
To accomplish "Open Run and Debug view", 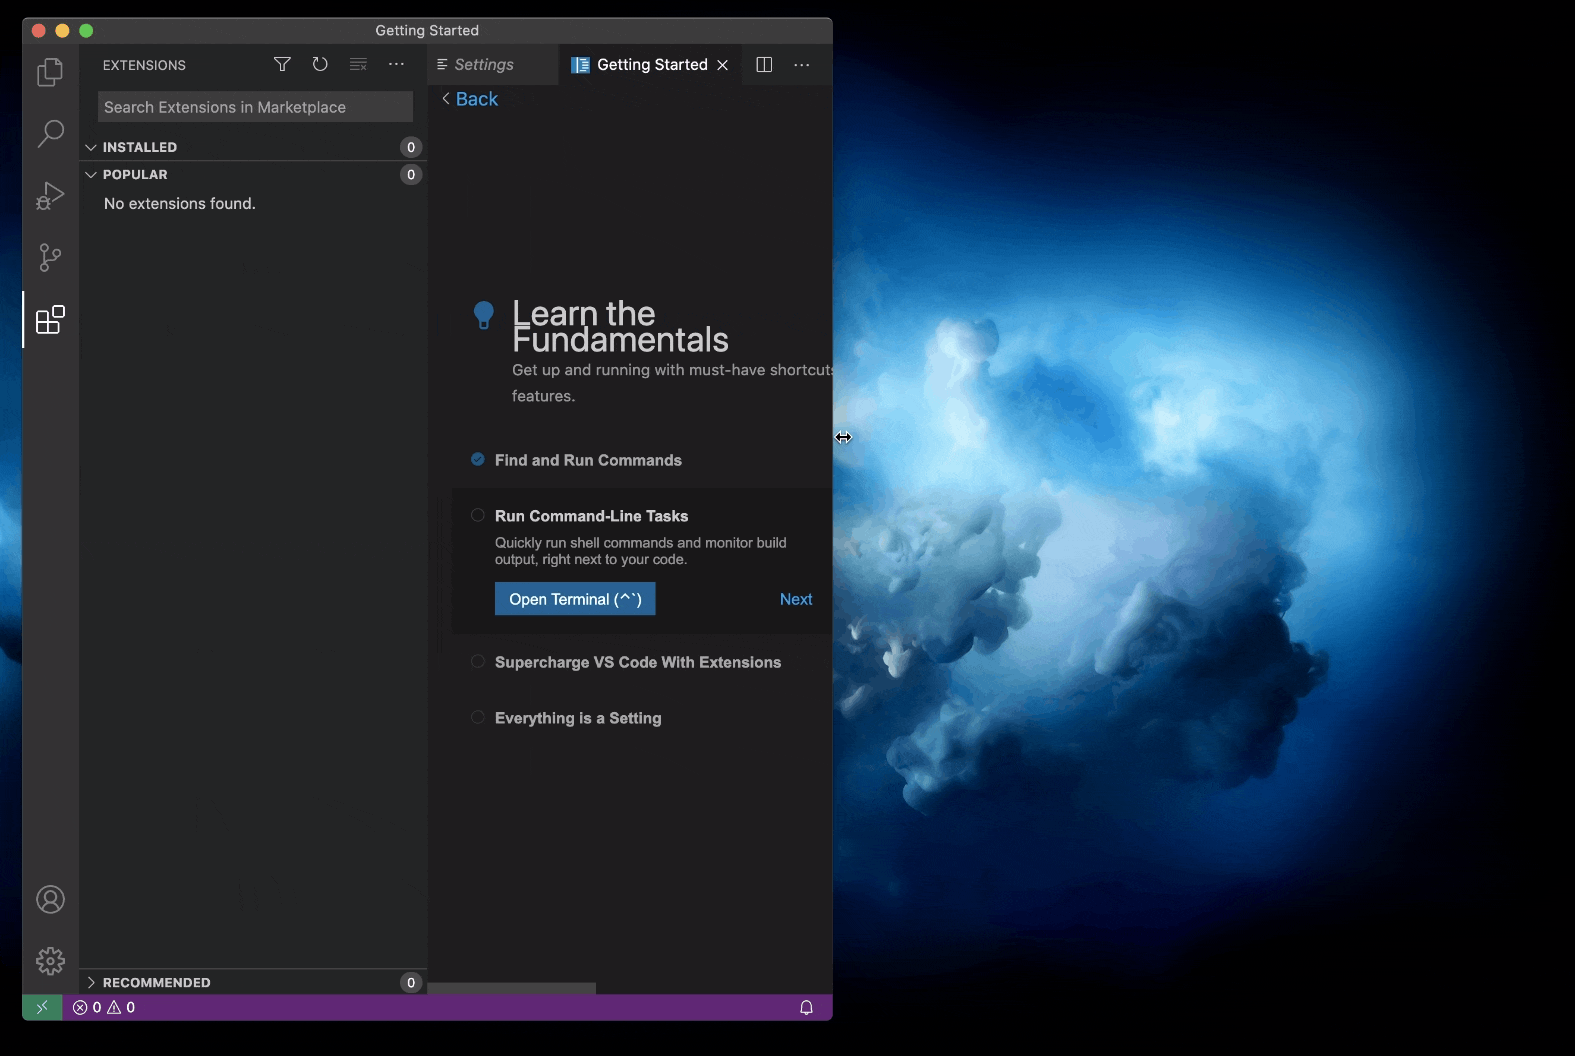I will pos(50,196).
